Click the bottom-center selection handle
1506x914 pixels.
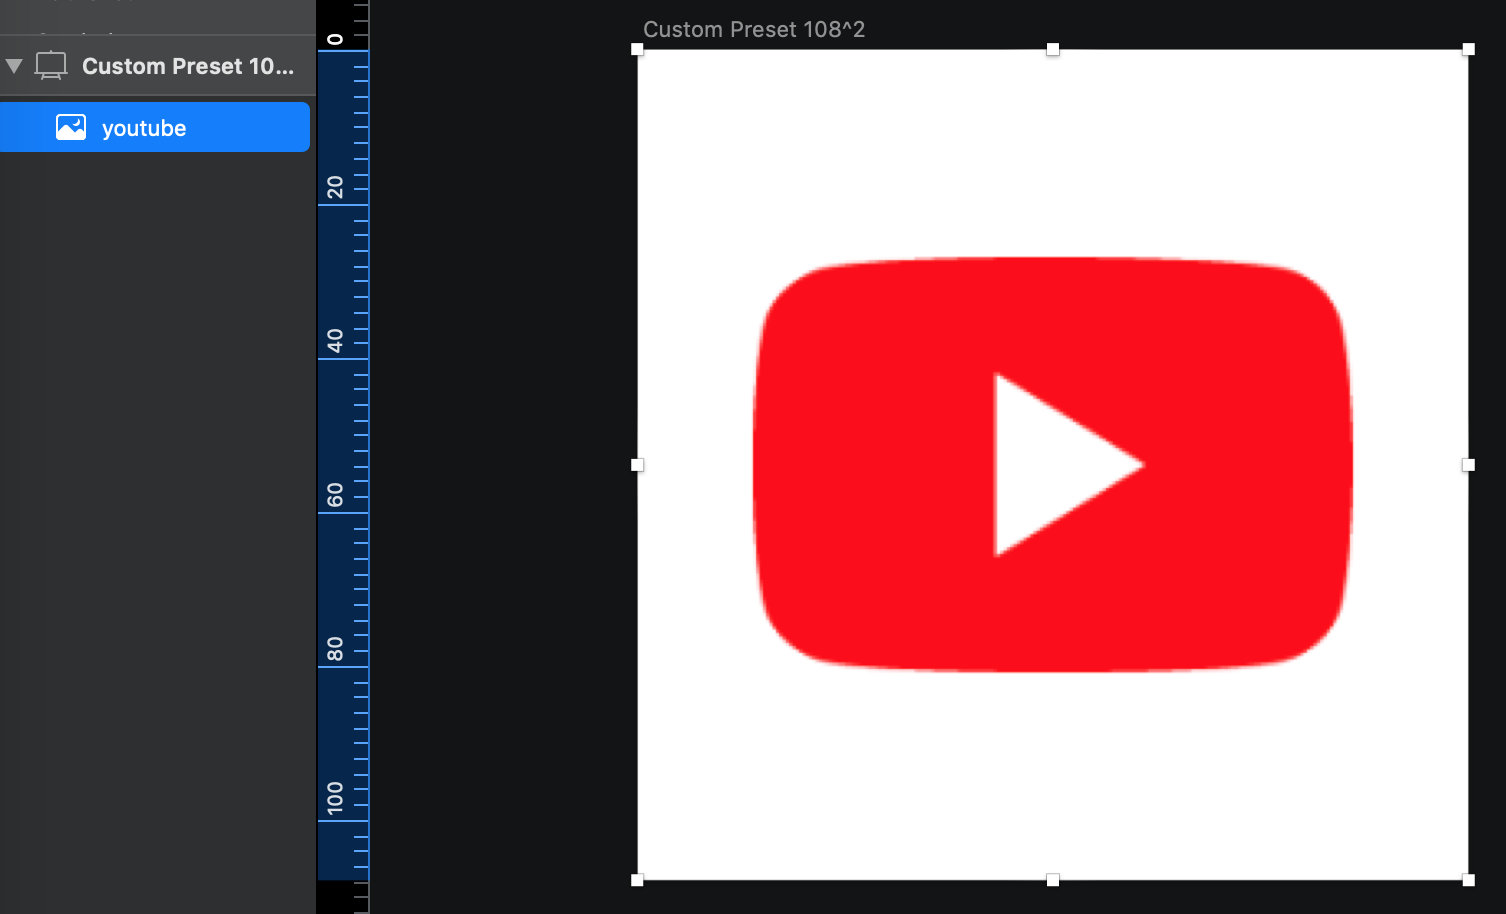pos(1052,880)
